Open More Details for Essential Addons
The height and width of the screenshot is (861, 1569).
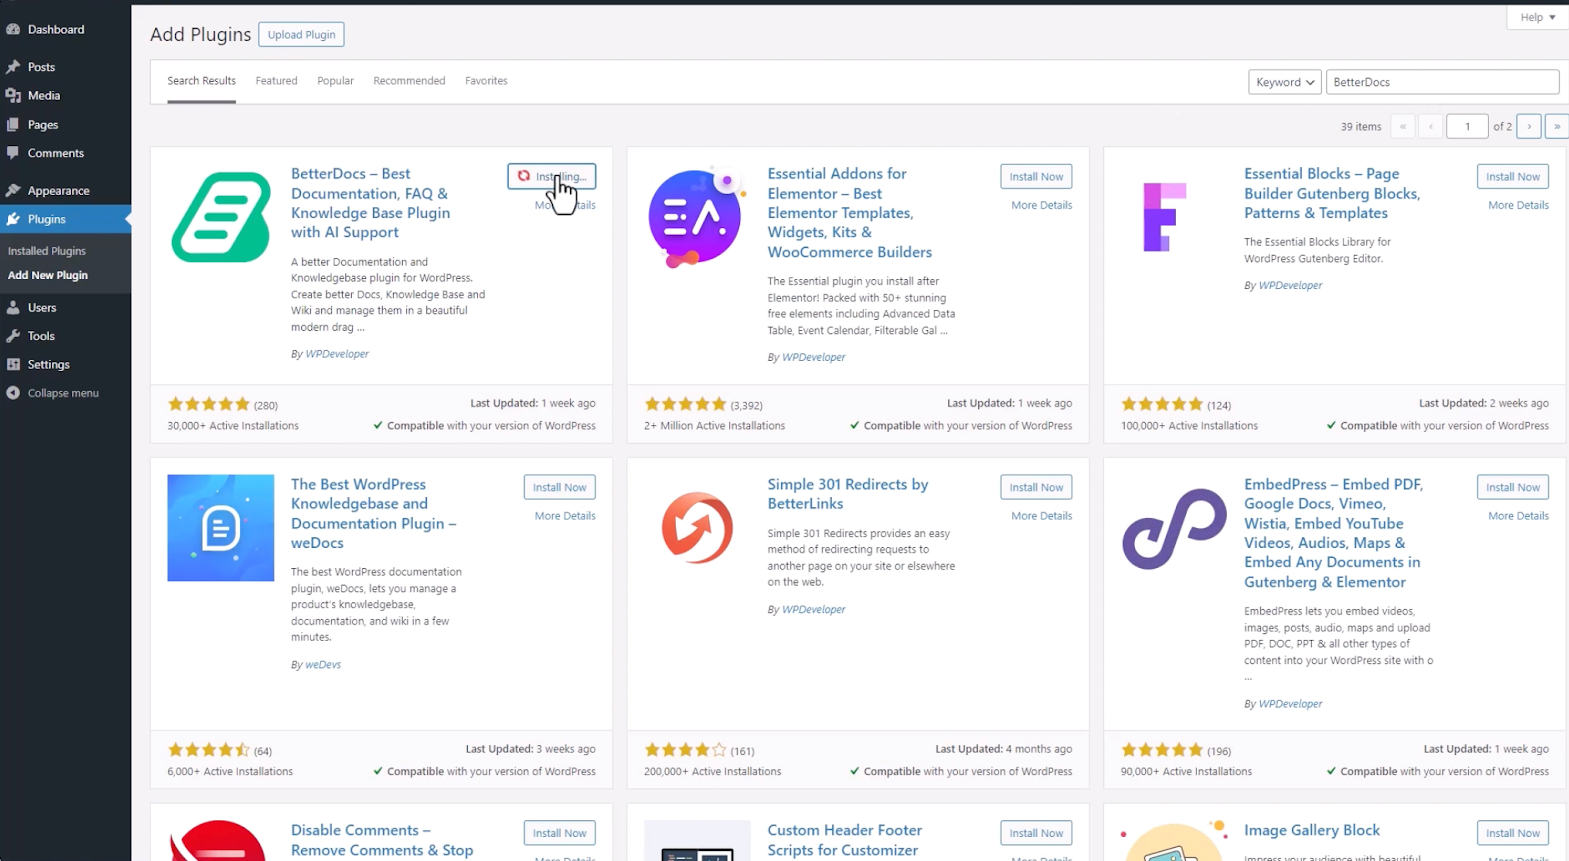pos(1041,205)
